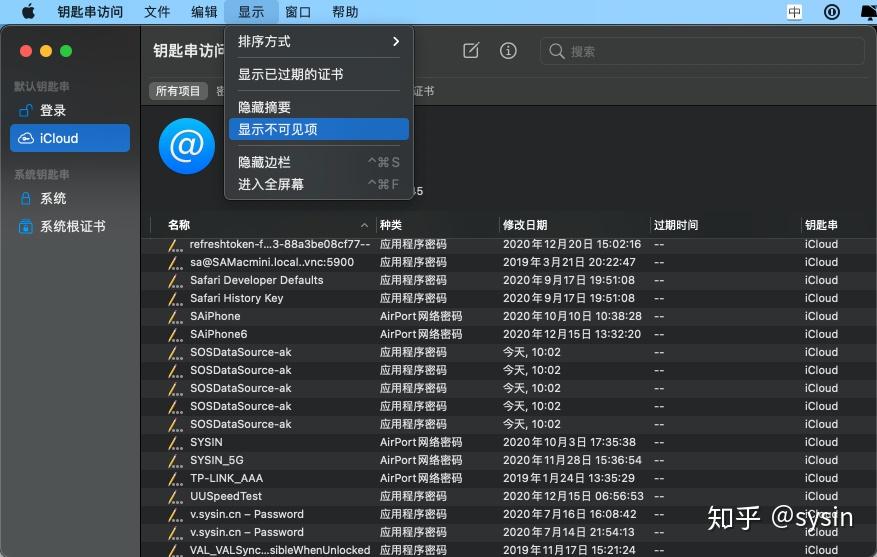The height and width of the screenshot is (557, 877).
Task: Select the 系统 keychain in sidebar
Action: (x=70, y=199)
